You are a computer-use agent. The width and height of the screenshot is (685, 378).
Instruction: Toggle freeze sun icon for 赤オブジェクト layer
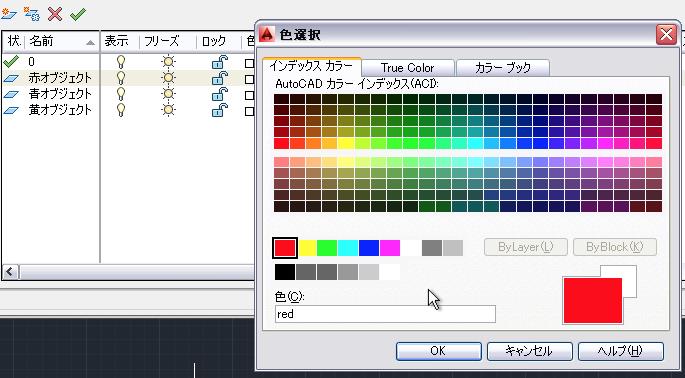point(168,79)
